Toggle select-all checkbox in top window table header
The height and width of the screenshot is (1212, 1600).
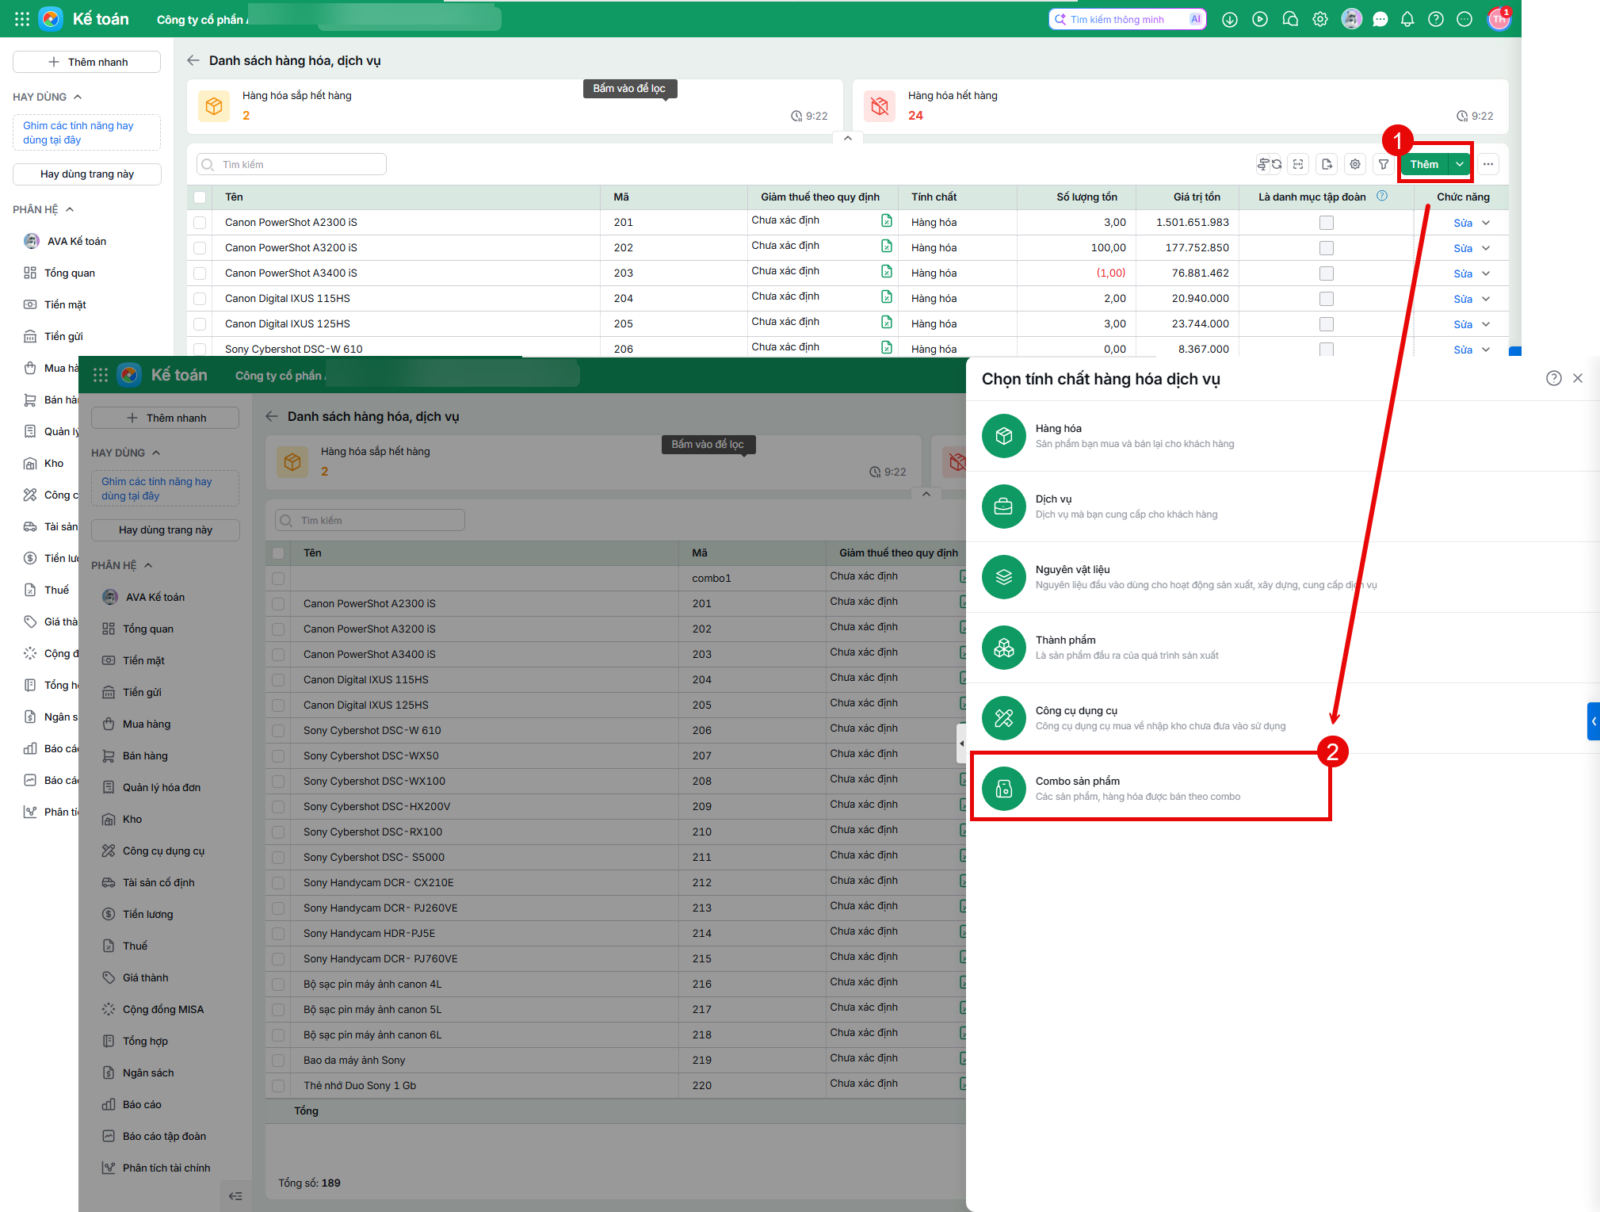pyautogui.click(x=200, y=197)
